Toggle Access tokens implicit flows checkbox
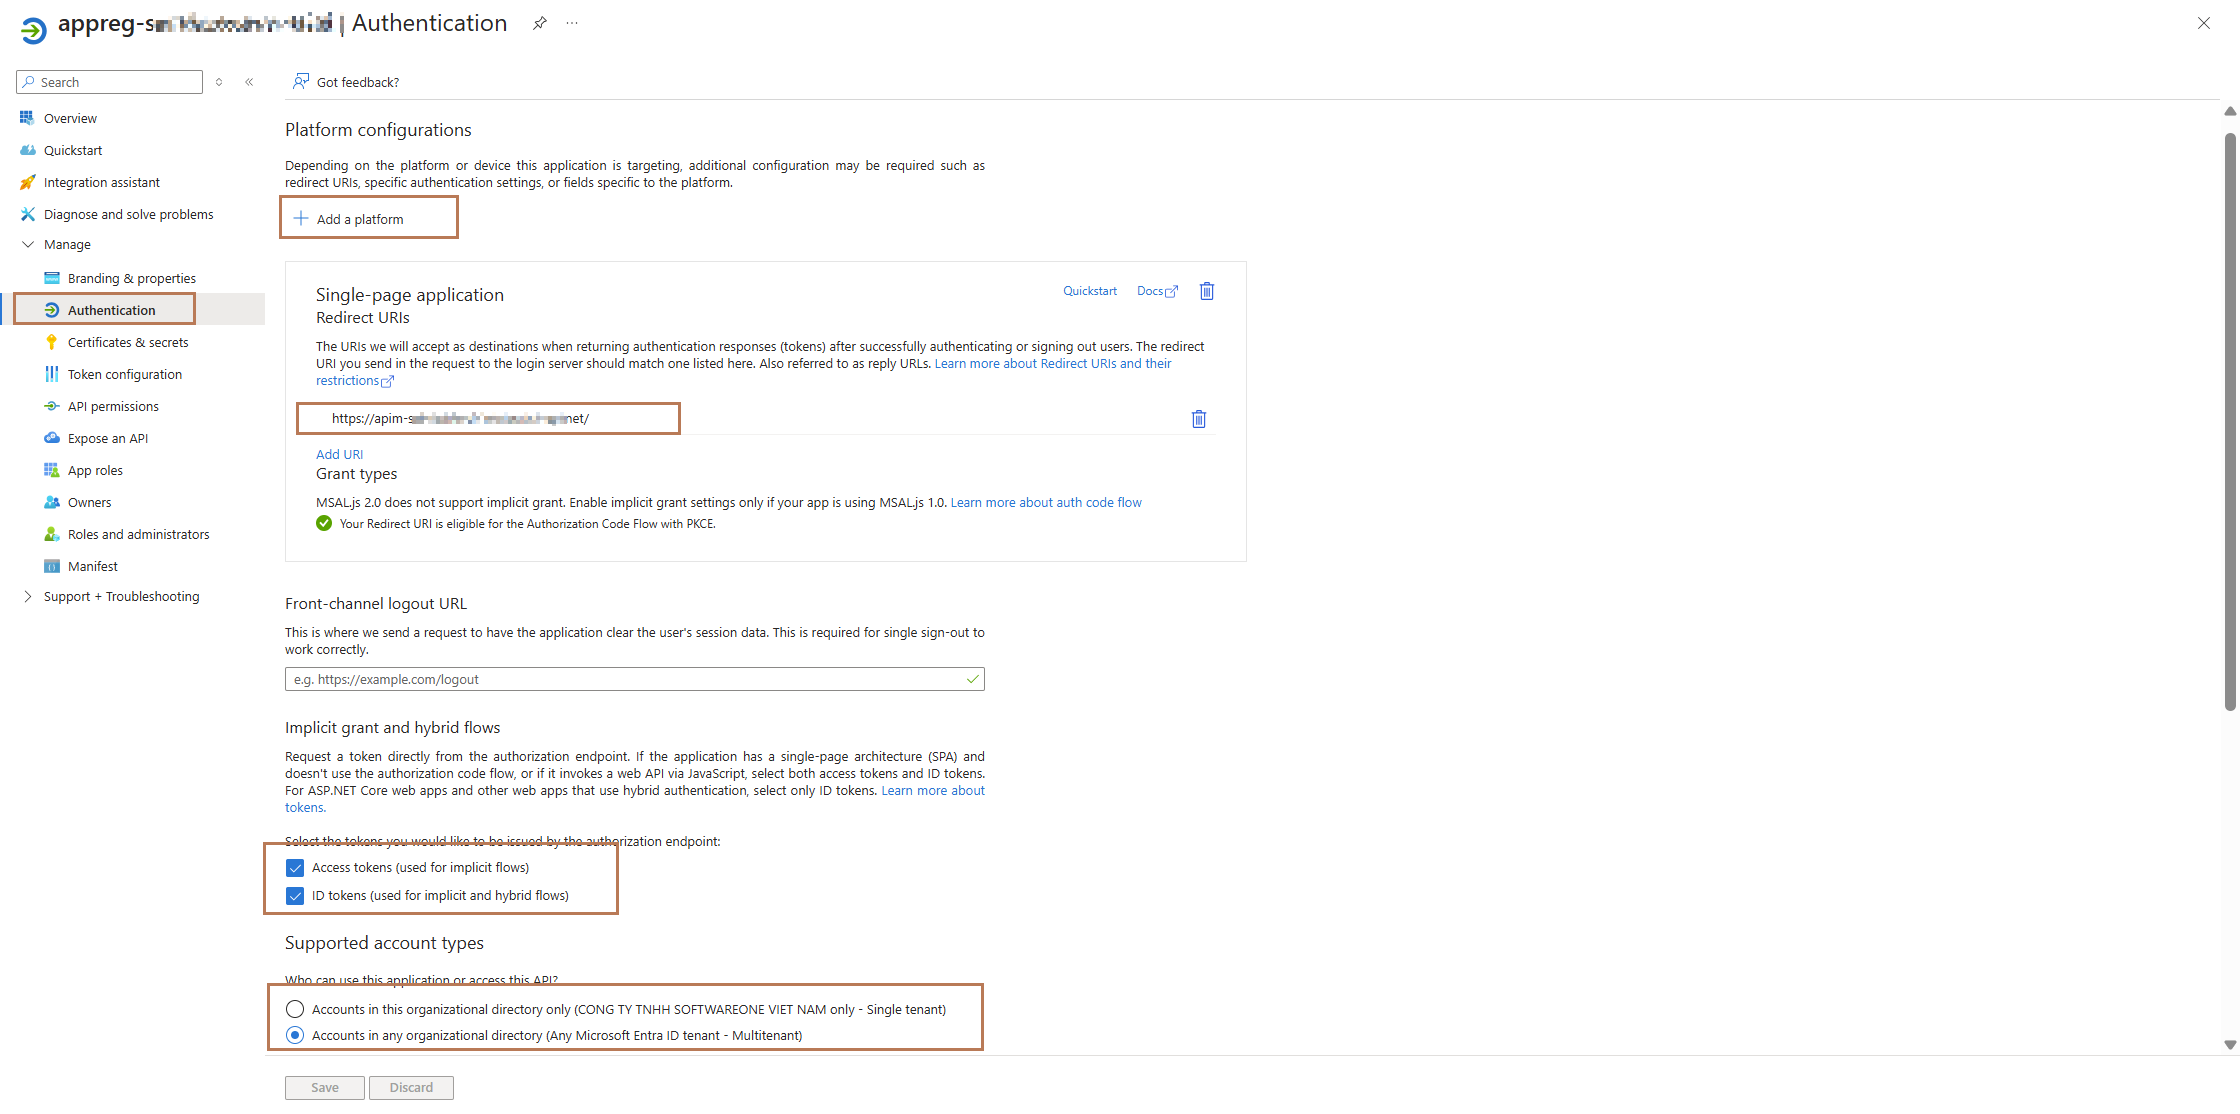The image size is (2240, 1114). [x=295, y=868]
